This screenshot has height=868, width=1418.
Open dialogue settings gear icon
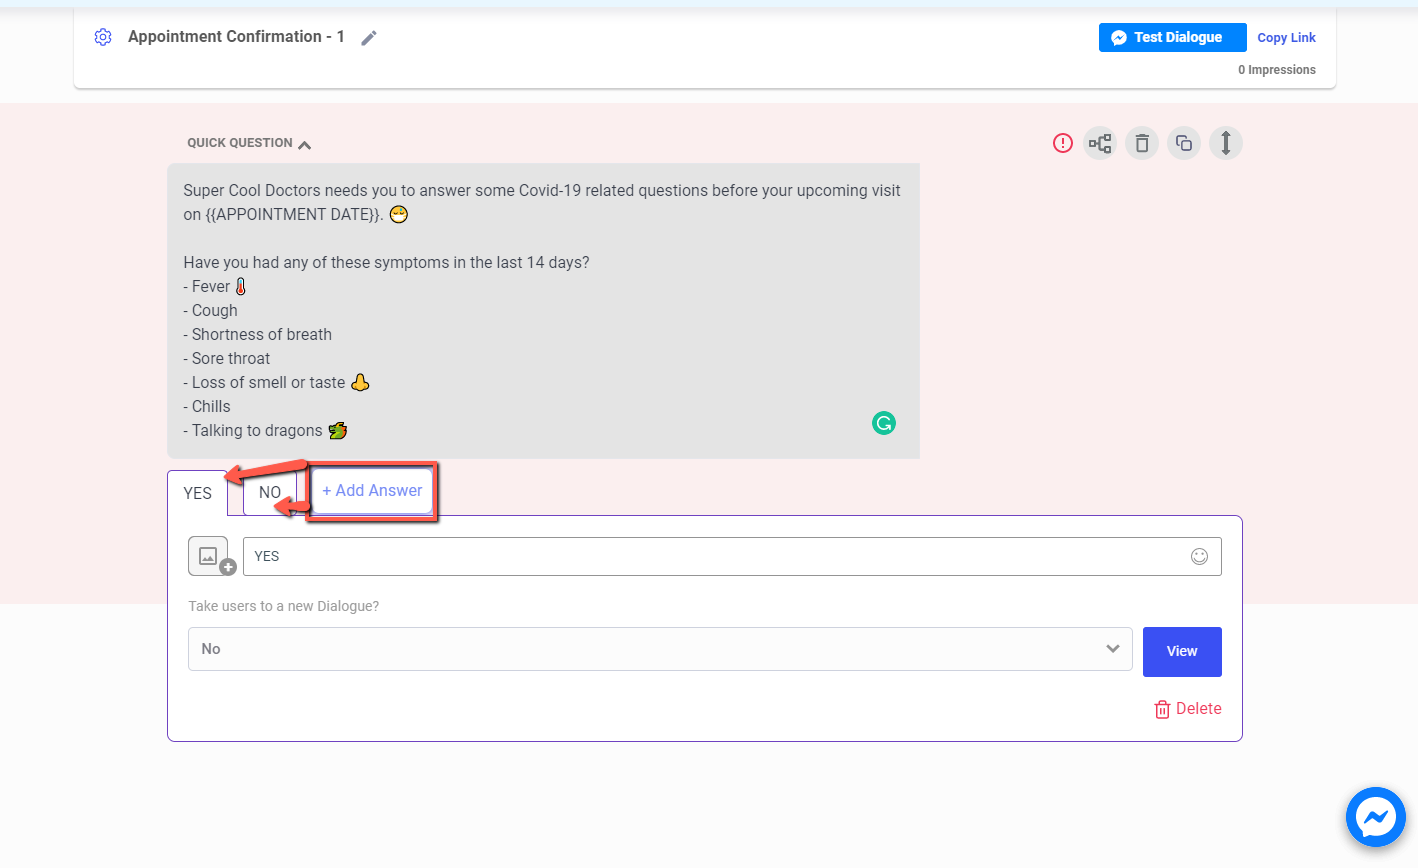click(x=102, y=37)
